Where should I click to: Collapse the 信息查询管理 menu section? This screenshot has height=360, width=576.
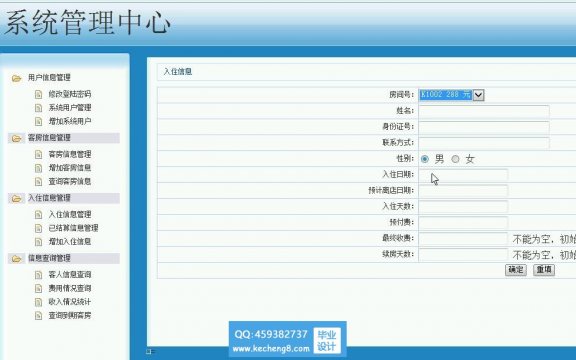49,258
